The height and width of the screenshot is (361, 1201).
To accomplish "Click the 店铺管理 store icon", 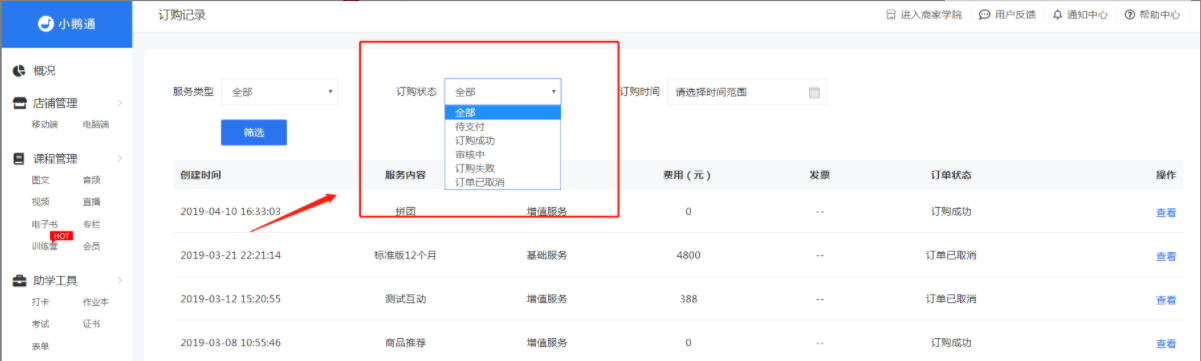I will (19, 103).
